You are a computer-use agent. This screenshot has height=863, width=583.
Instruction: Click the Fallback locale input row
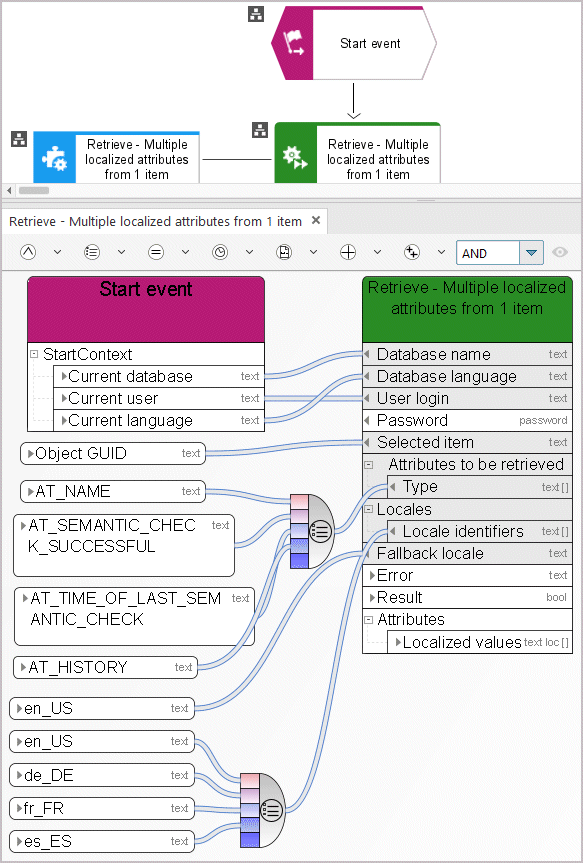tap(467, 554)
